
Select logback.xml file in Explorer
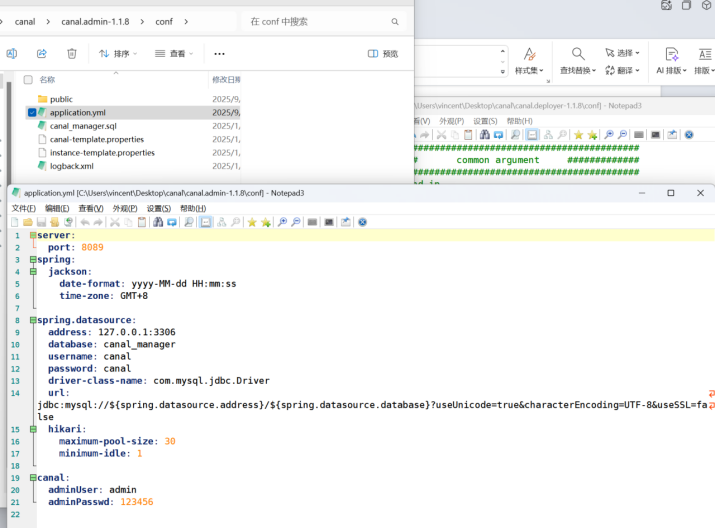[x=72, y=166]
